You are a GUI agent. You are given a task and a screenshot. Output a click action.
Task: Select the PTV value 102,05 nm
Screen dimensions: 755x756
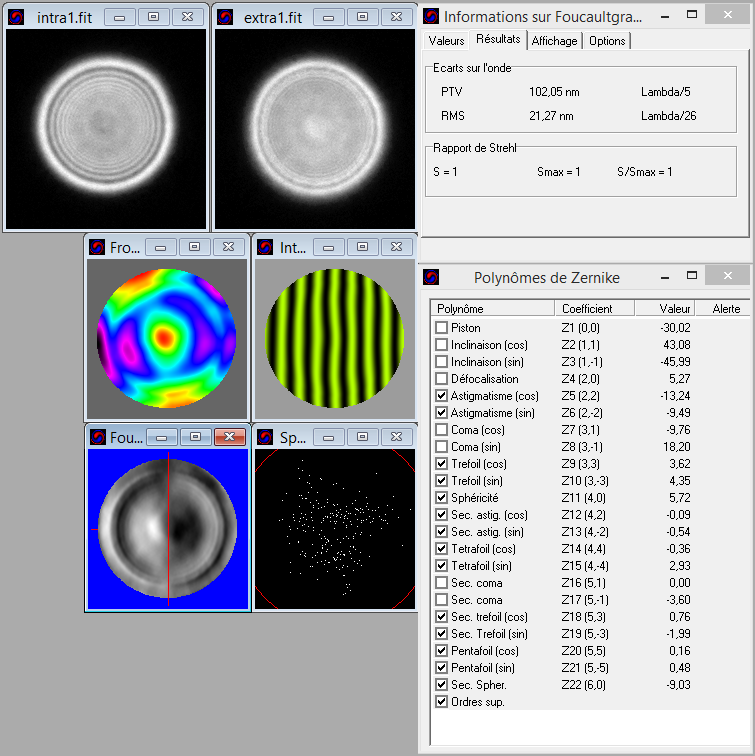554,92
